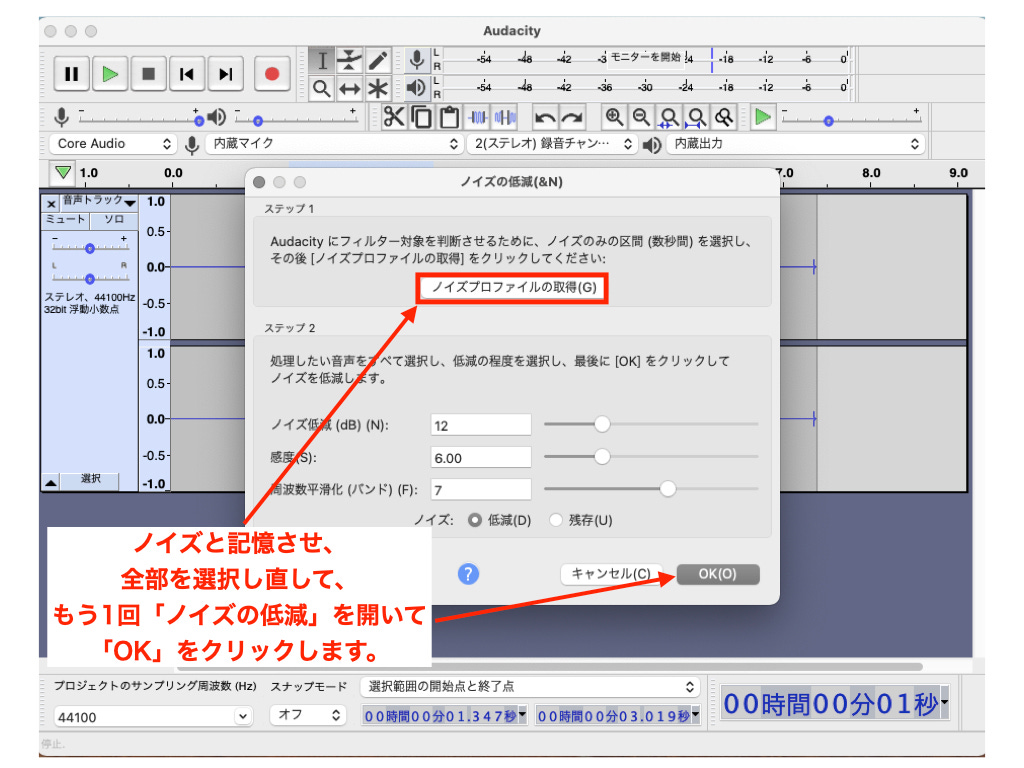Select the Envelope tool
1024x768 pixels.
[350, 60]
